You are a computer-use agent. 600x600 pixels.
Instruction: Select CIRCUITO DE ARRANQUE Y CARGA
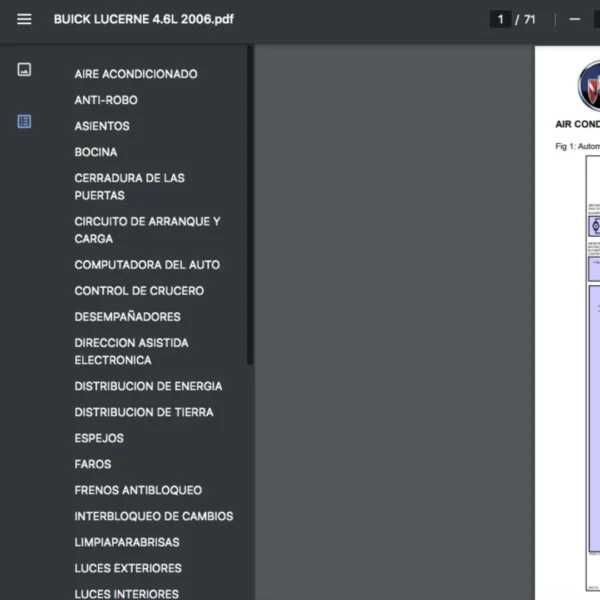[147, 230]
